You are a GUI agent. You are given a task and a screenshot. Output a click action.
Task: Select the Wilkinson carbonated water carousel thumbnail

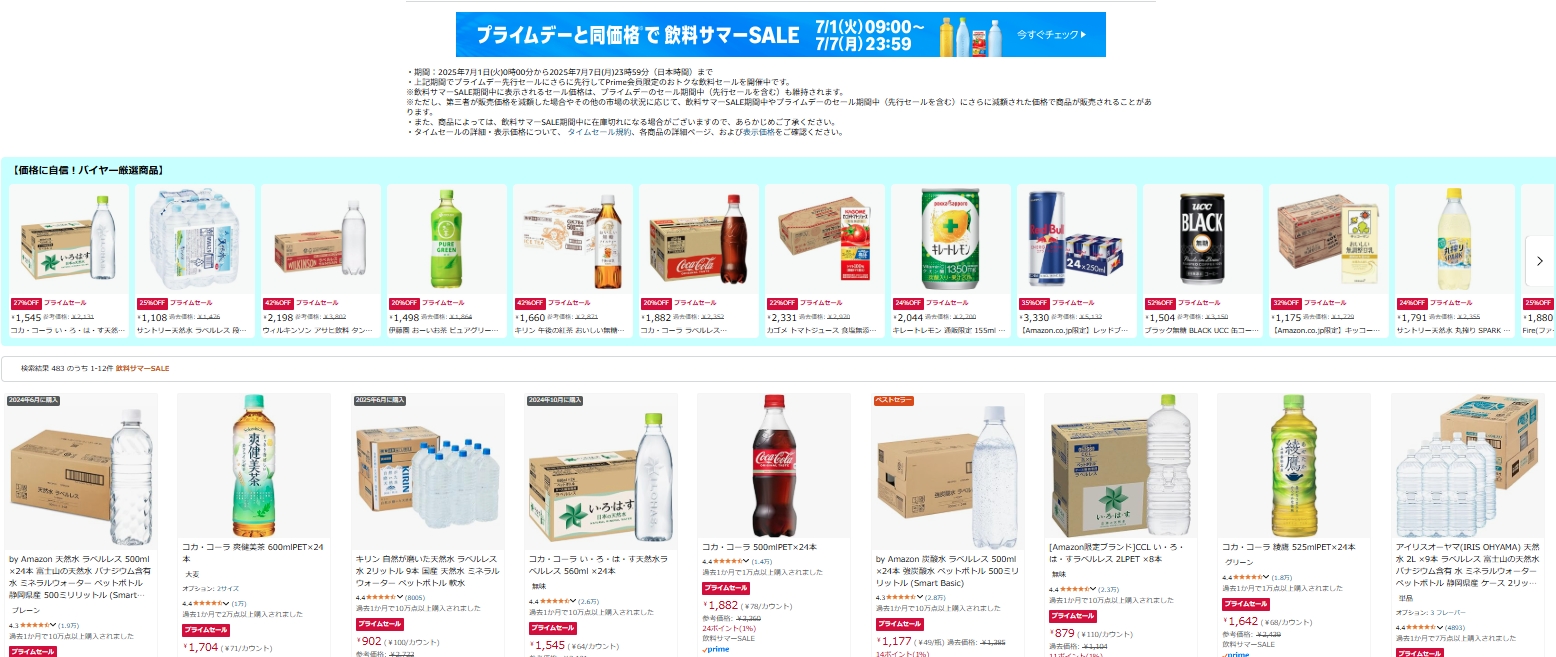[x=321, y=239]
